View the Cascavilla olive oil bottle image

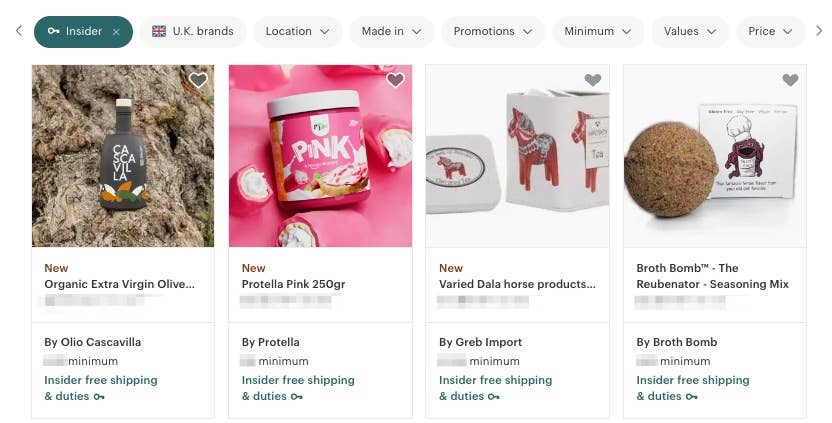coord(123,156)
